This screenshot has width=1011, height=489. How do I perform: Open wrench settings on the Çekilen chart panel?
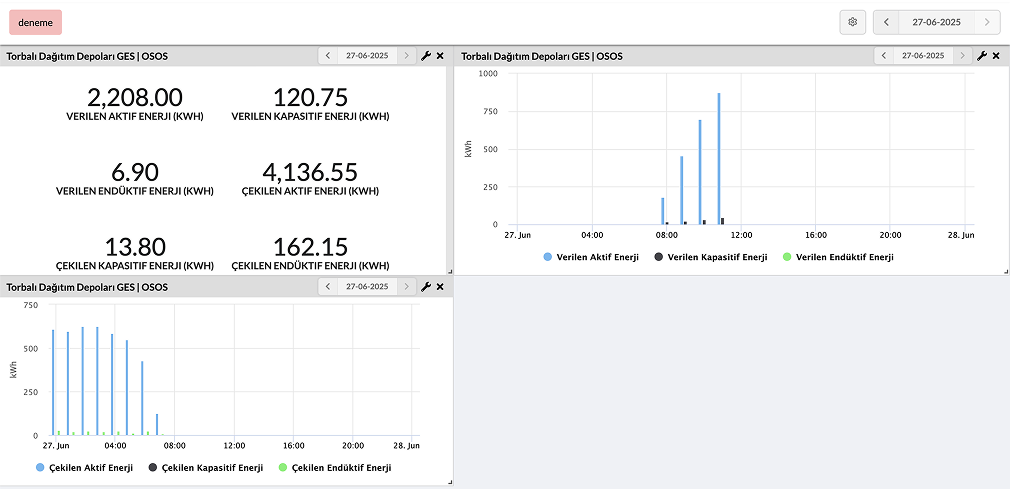426,287
